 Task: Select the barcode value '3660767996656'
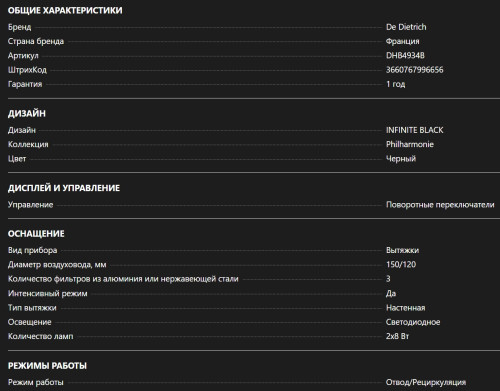[415, 70]
